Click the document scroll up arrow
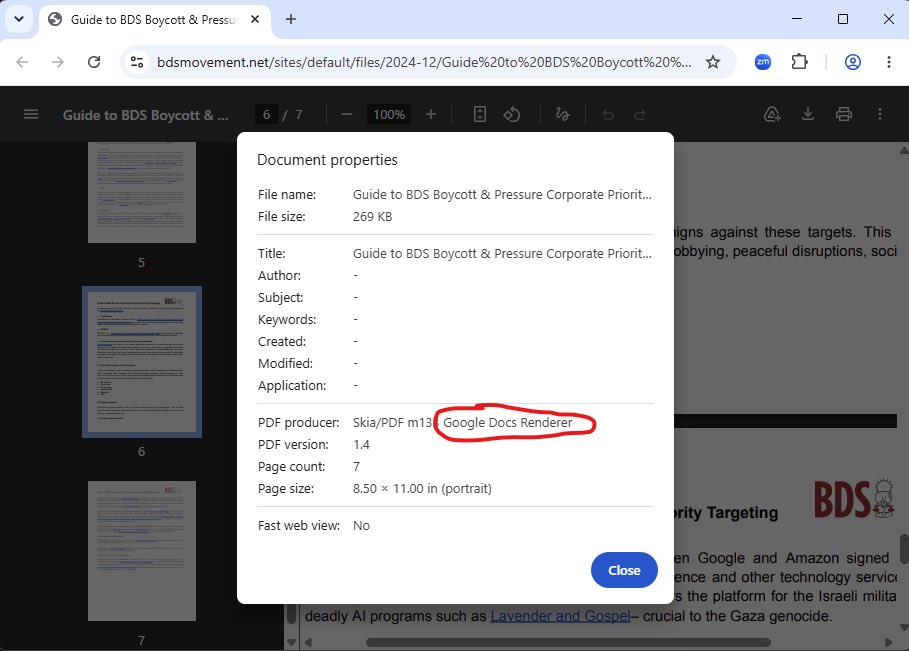Viewport: 909px width, 651px height. (904, 150)
